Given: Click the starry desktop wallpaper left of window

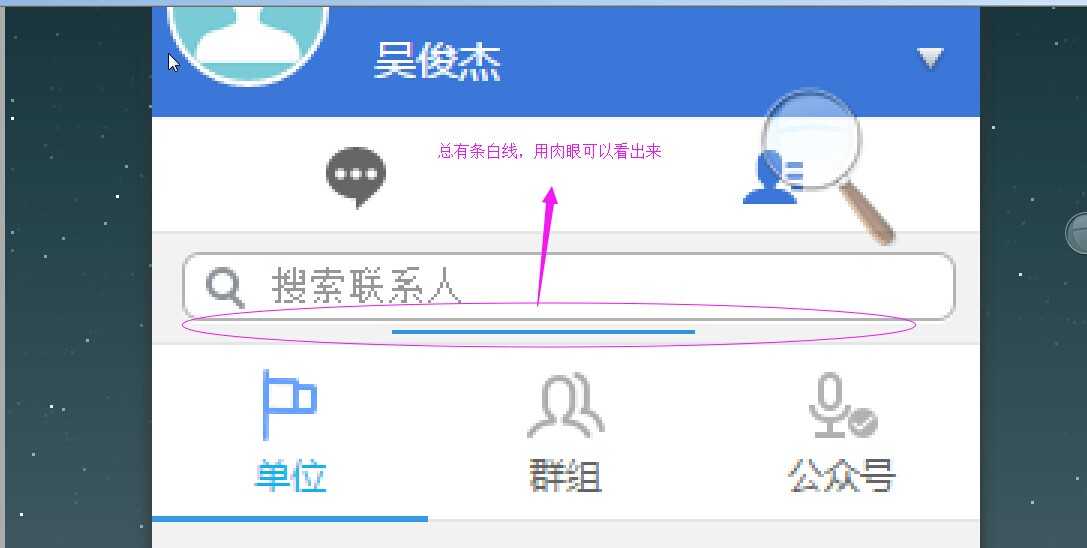Looking at the screenshot, I should tap(76, 277).
